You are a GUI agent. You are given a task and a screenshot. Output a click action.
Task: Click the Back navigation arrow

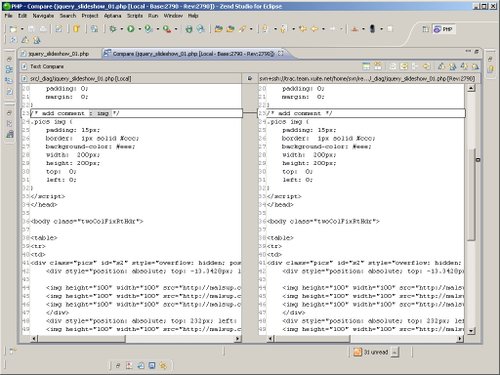pyautogui.click(x=314, y=29)
